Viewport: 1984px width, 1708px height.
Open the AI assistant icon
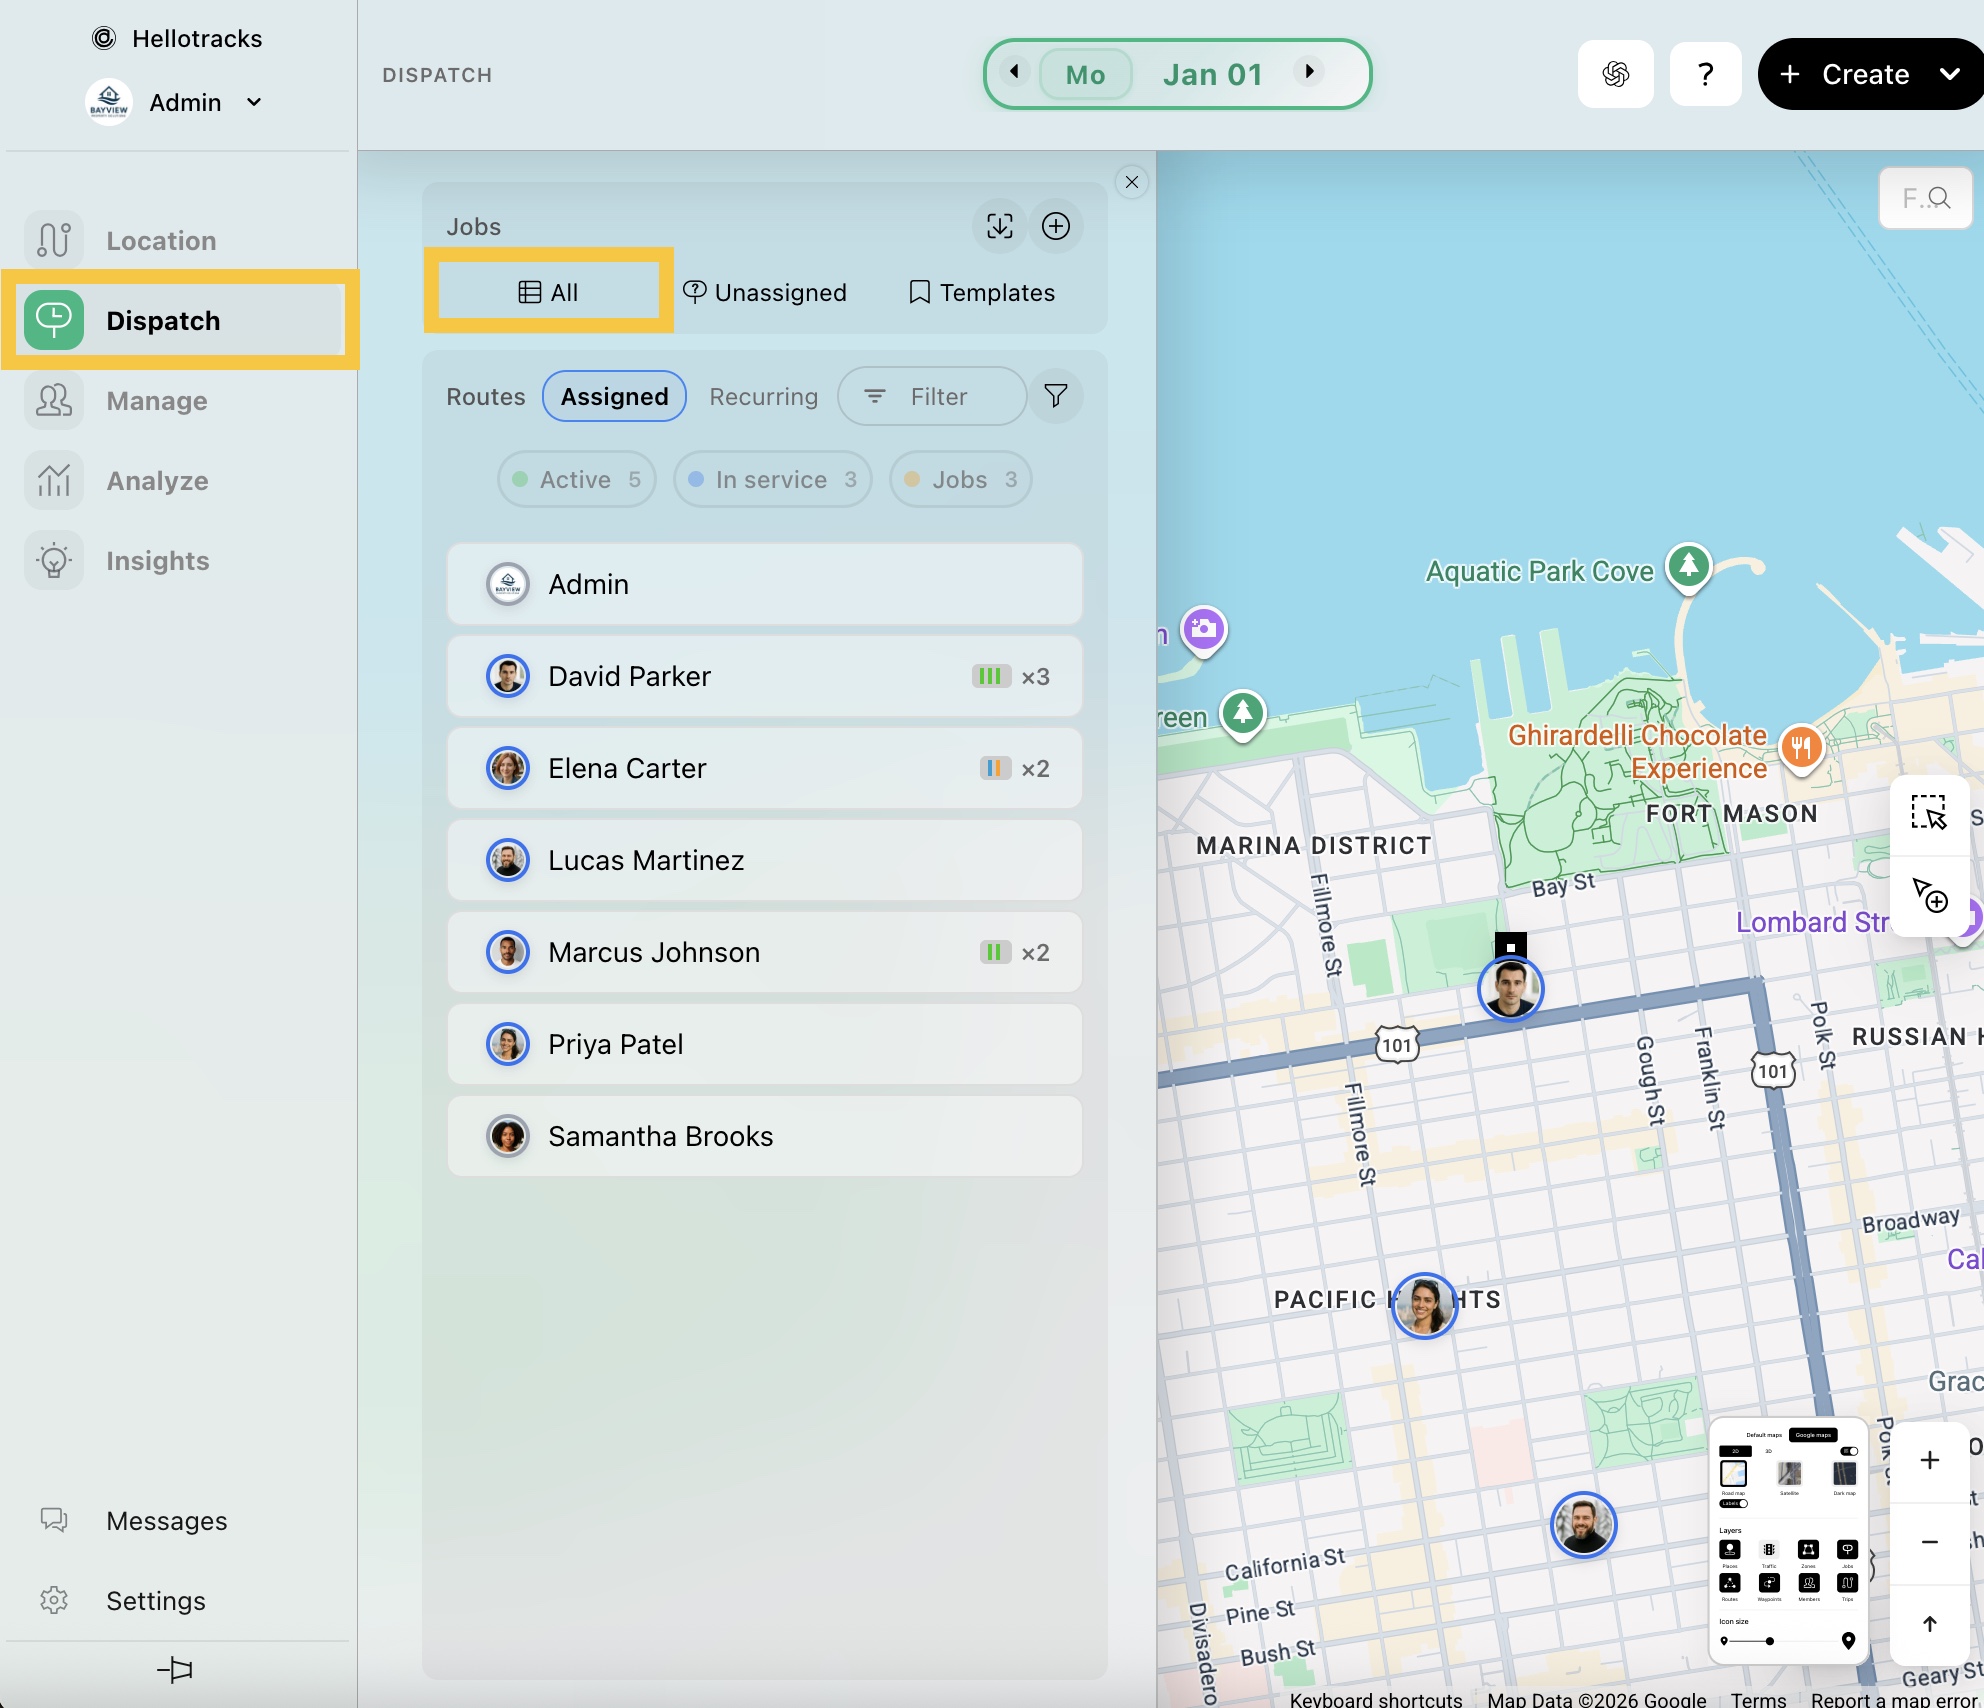[x=1615, y=74]
